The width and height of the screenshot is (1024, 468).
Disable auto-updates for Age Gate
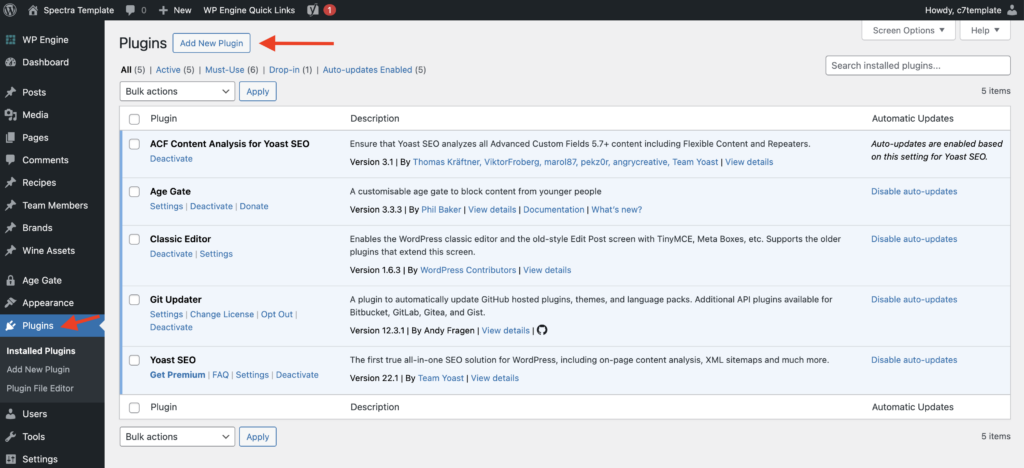914,192
